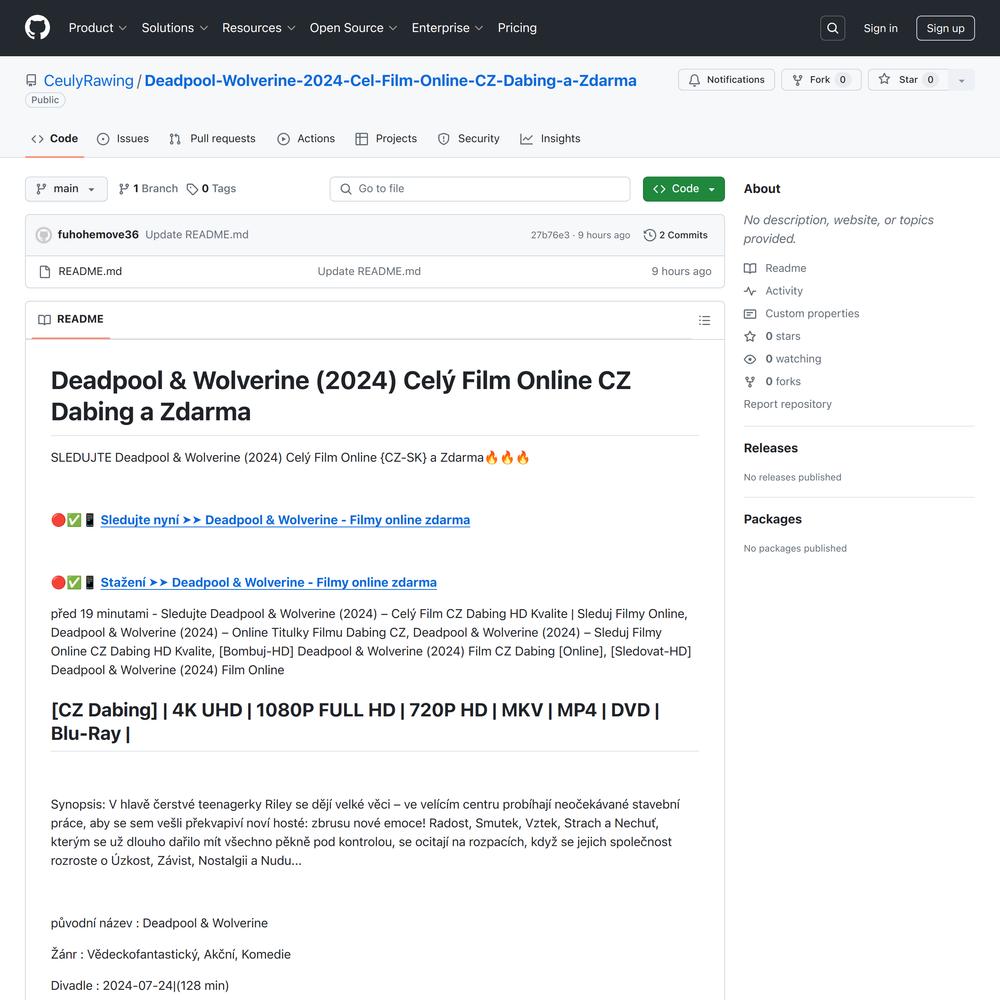Select the README tab header
The width and height of the screenshot is (1000, 1000).
tap(71, 320)
